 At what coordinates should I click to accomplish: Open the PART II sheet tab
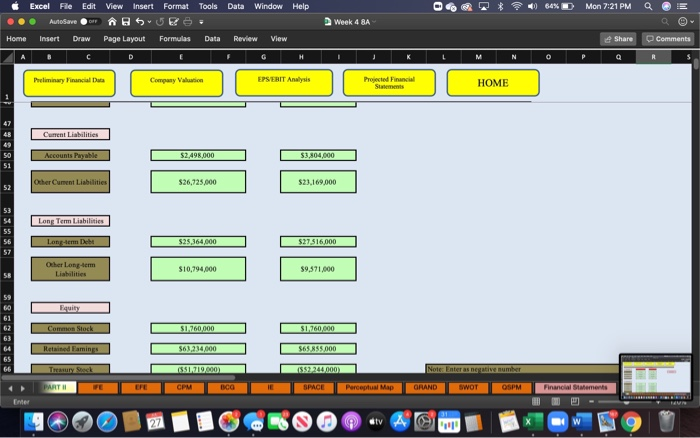[56, 388]
